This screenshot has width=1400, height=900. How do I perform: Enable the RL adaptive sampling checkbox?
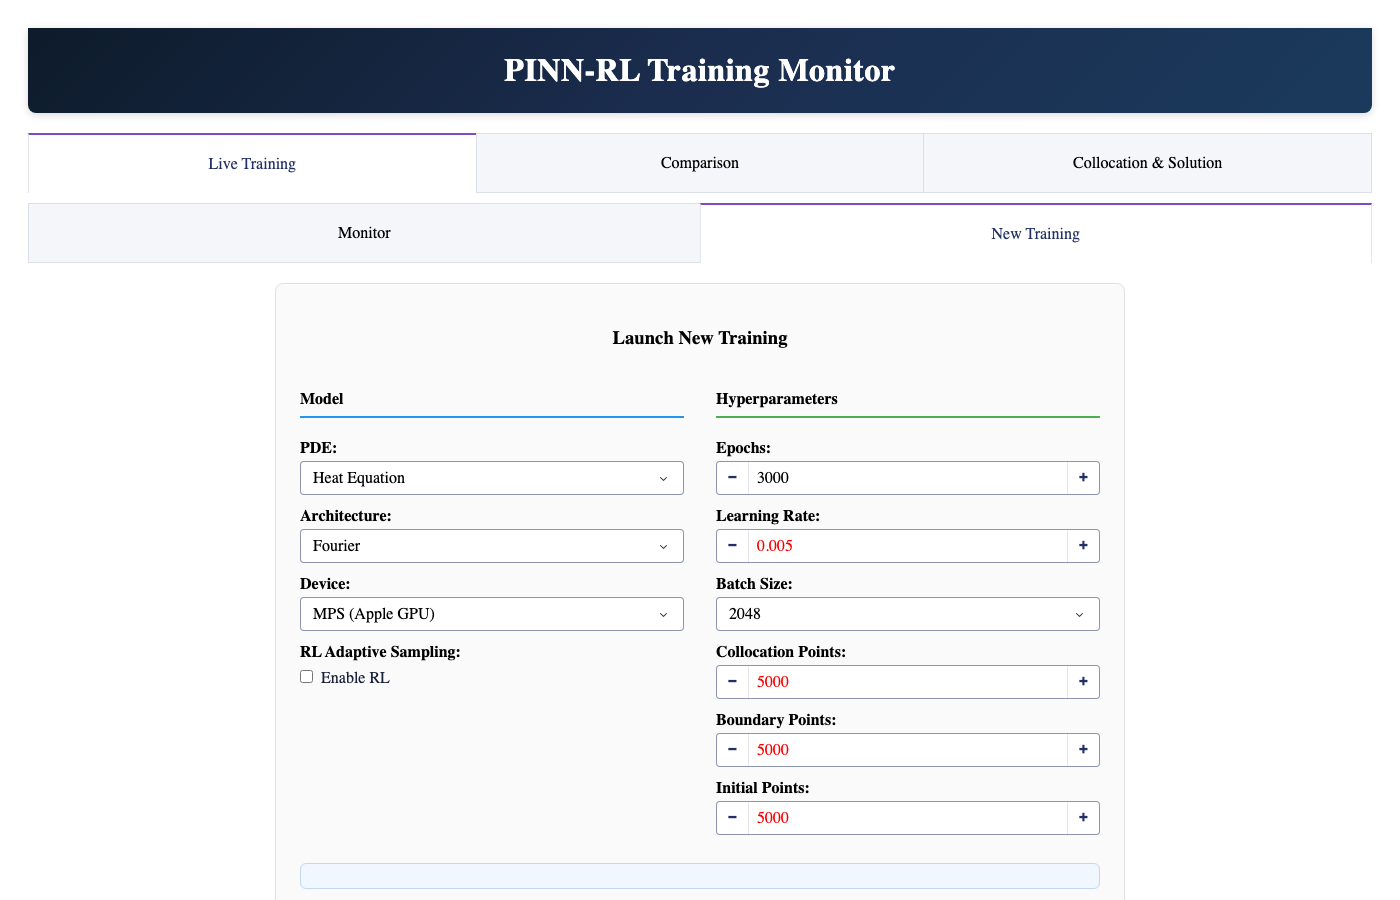307,677
